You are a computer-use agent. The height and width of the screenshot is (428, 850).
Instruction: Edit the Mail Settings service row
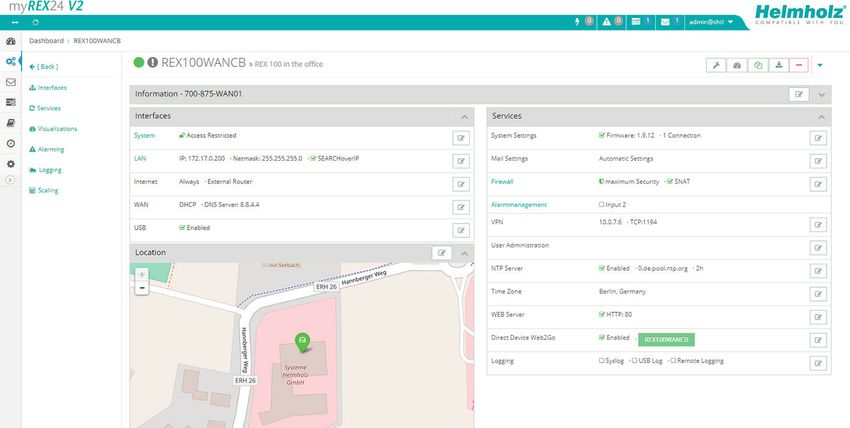[818, 161]
